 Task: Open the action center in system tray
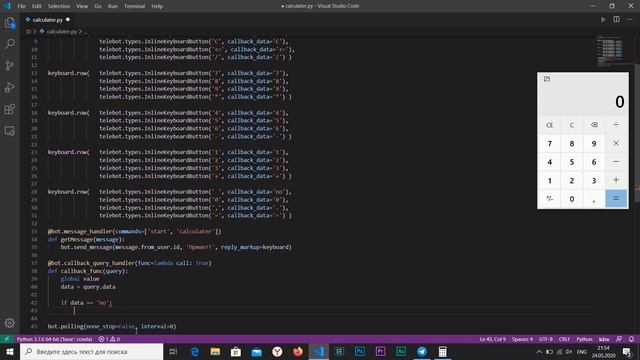(627, 351)
